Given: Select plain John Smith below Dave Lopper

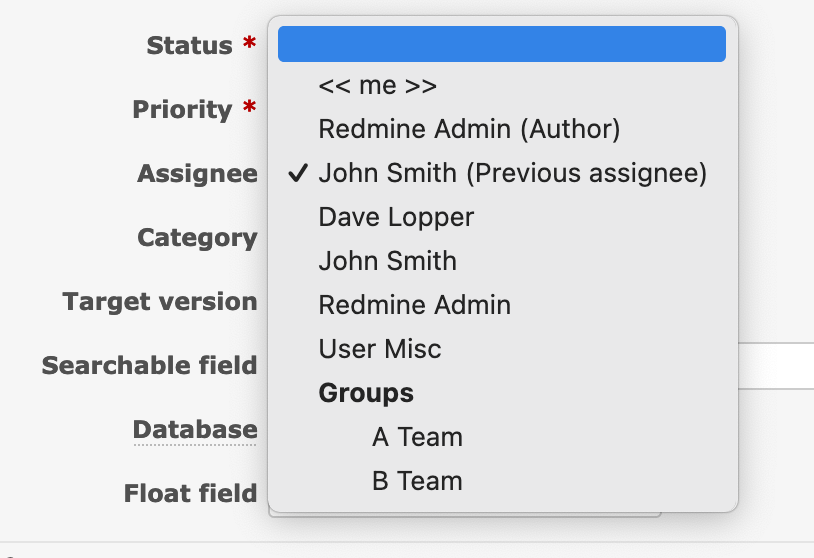Looking at the screenshot, I should coord(387,261).
